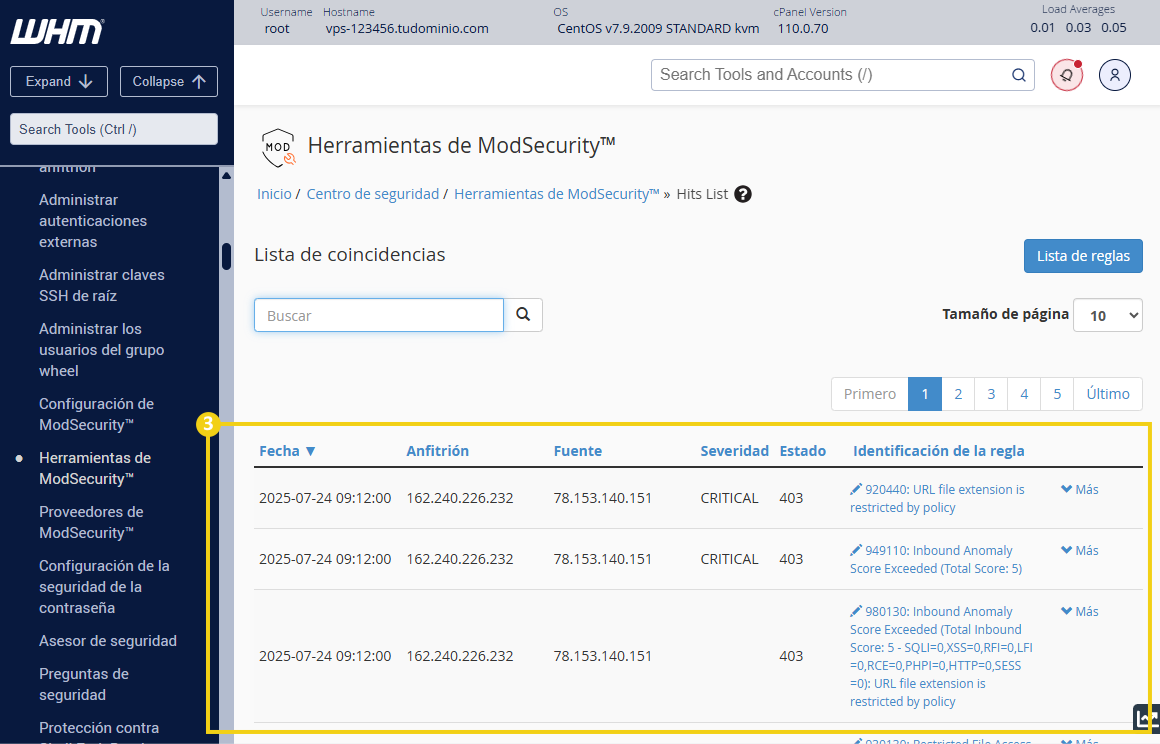Viewport: 1160px width, 744px height.
Task: Click into the Buscar search box
Action: [379, 315]
